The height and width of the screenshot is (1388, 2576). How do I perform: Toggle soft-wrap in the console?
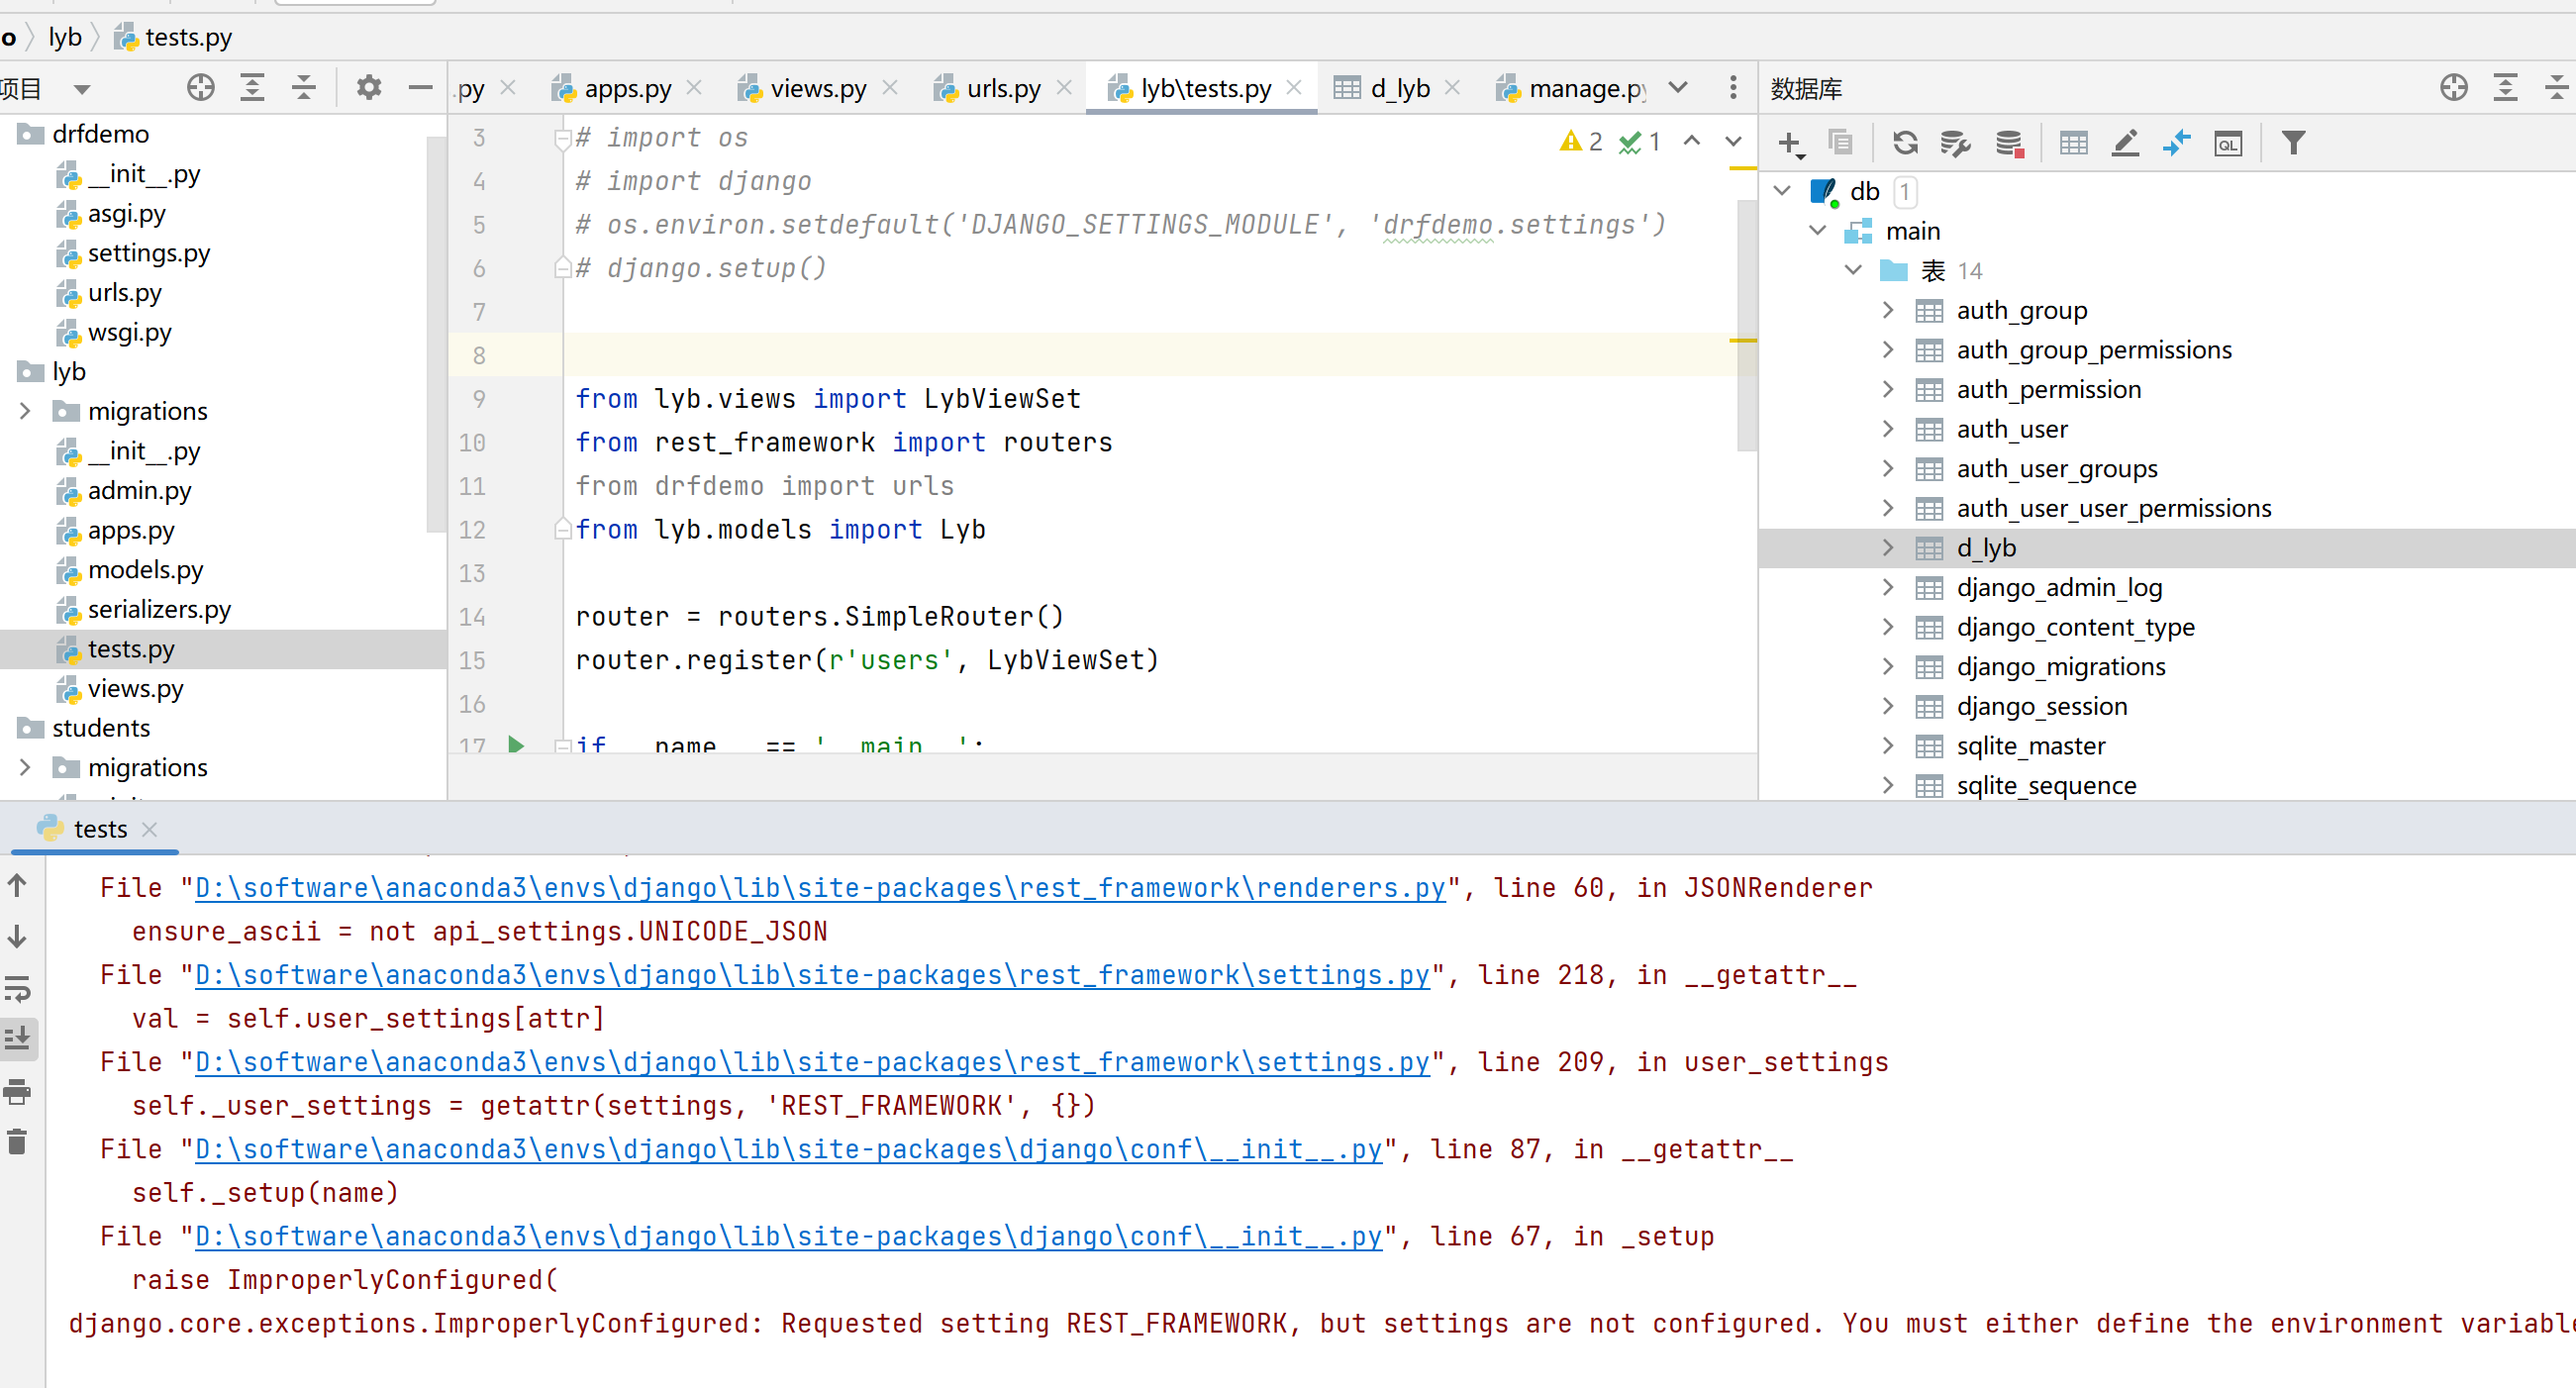click(17, 988)
